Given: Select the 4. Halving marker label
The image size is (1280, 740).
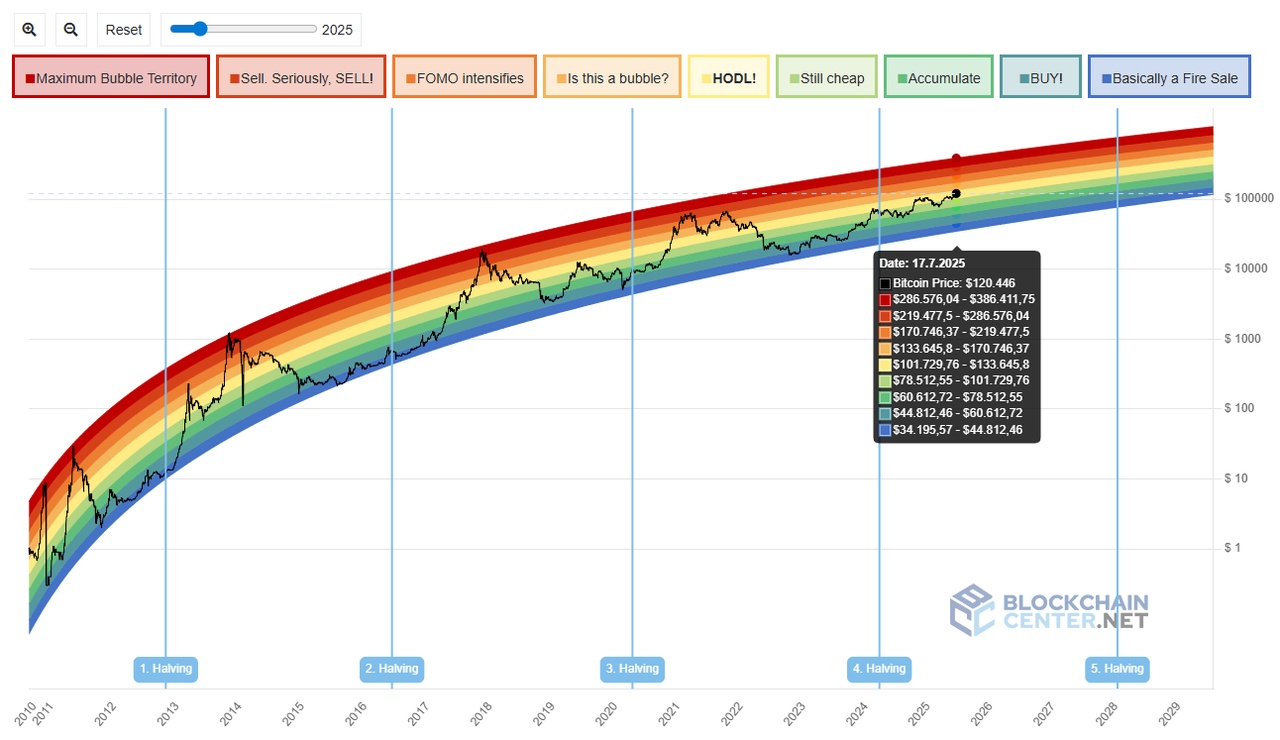Looking at the screenshot, I should click(x=879, y=669).
